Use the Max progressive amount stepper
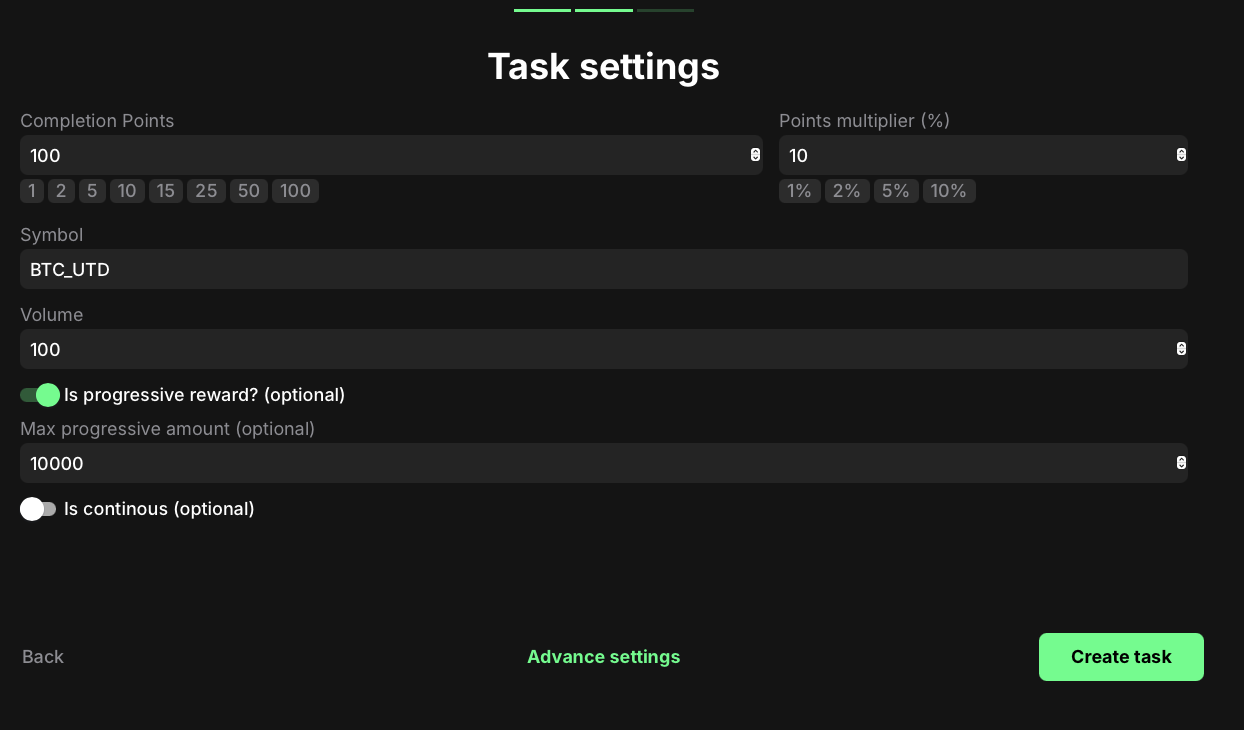The image size is (1244, 730). [x=1181, y=463]
